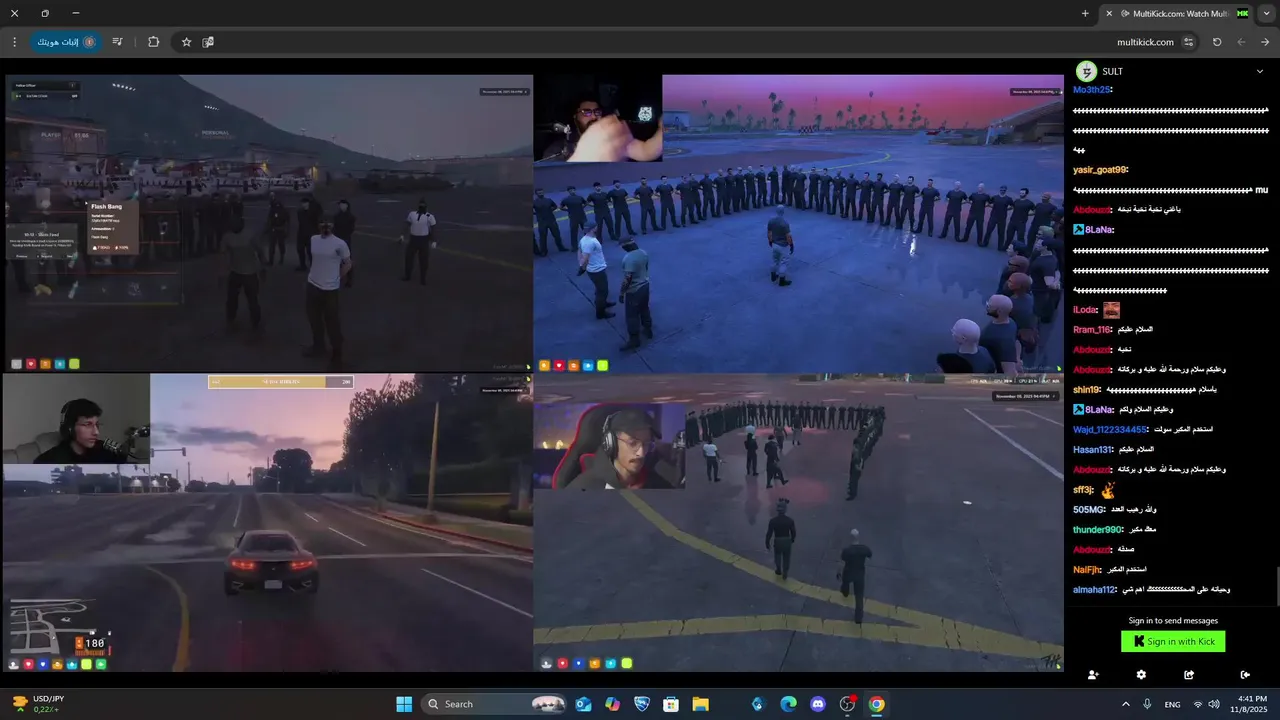Click username shin19 in chat
This screenshot has height=720, width=1280.
[x=1087, y=389]
